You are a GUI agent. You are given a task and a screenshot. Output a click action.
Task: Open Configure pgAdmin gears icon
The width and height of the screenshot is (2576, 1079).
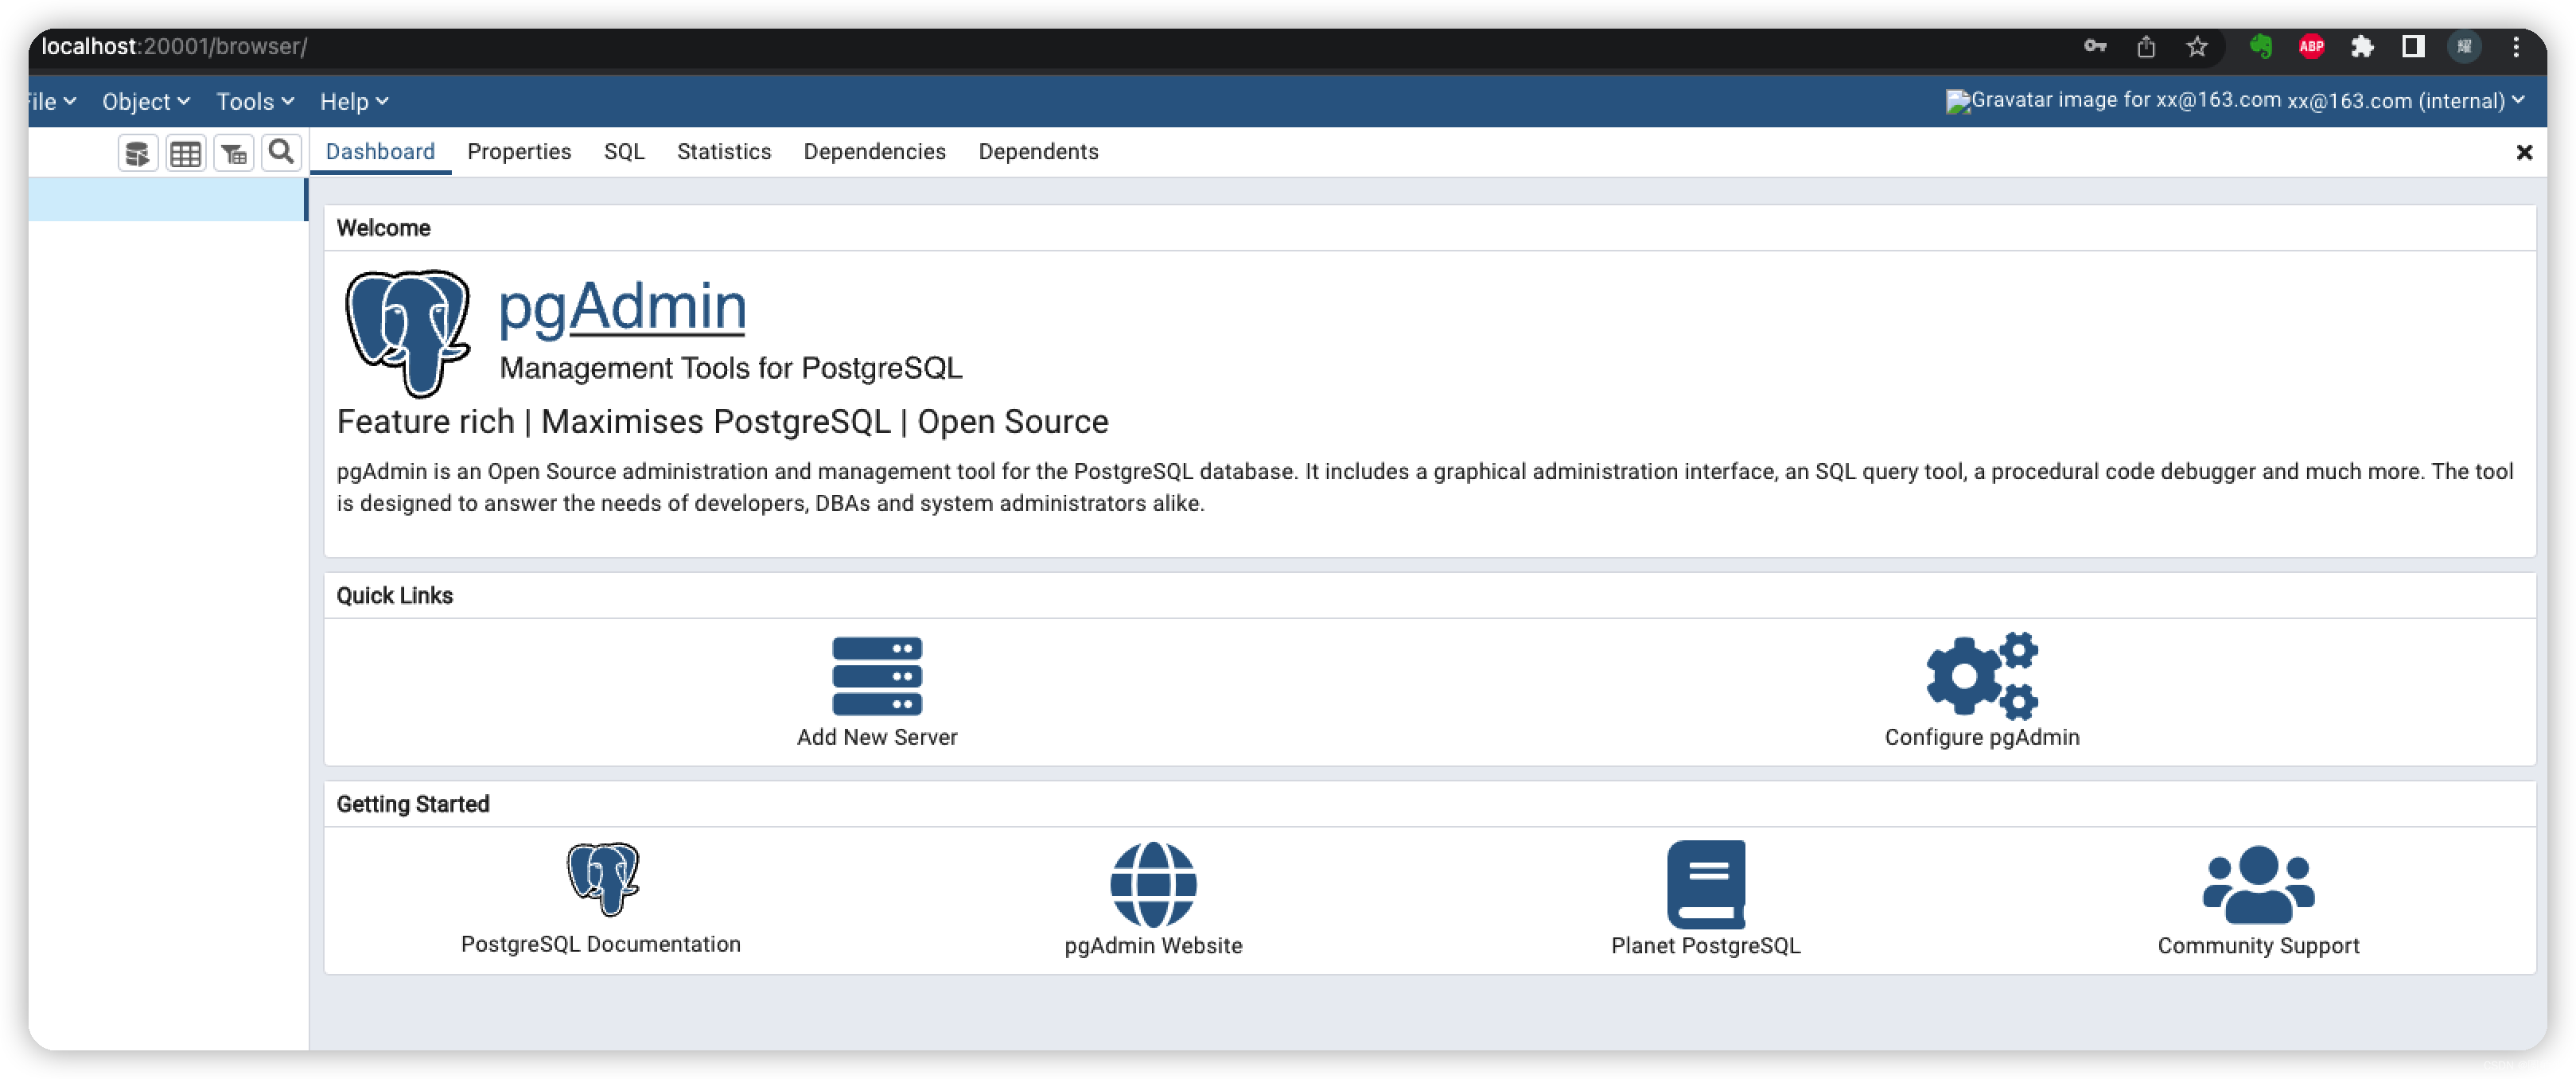[x=1981, y=676]
